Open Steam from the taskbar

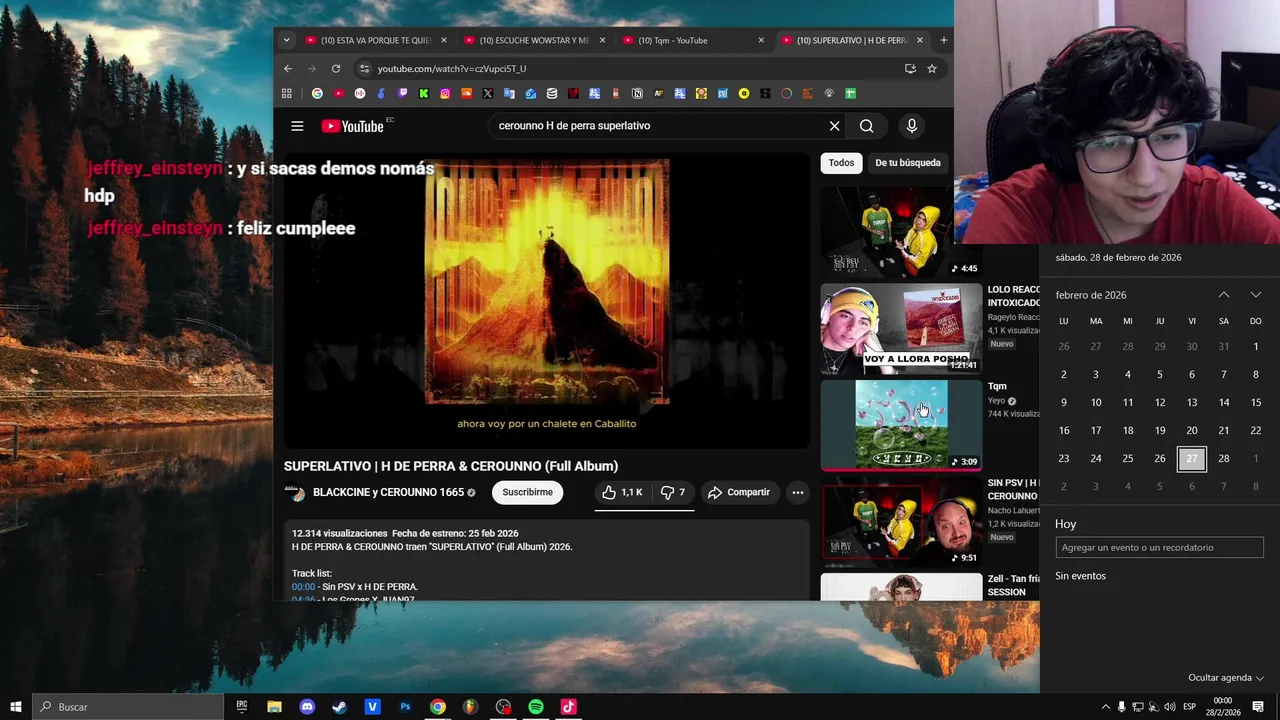click(x=339, y=707)
